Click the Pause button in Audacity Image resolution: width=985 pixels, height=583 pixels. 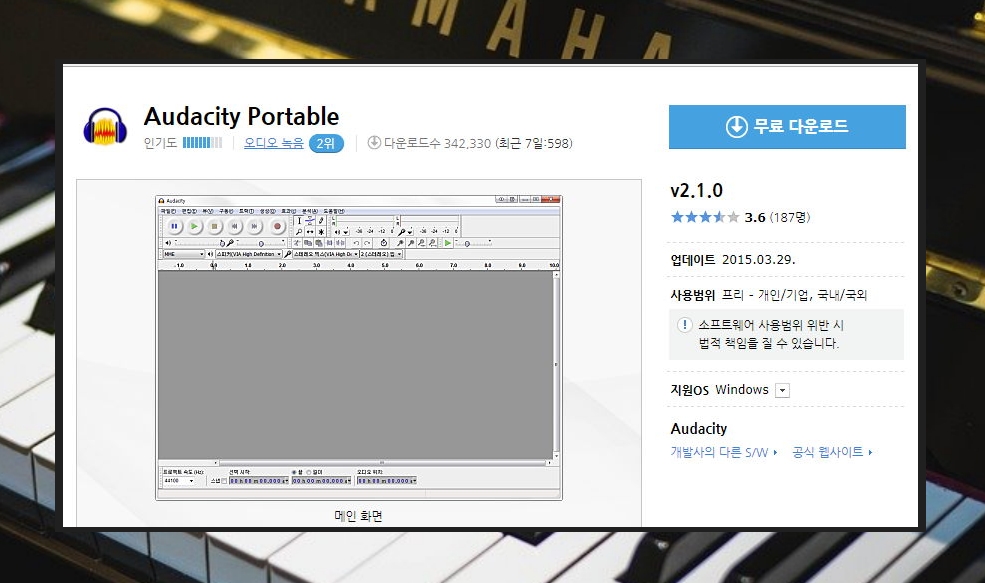tap(174, 226)
